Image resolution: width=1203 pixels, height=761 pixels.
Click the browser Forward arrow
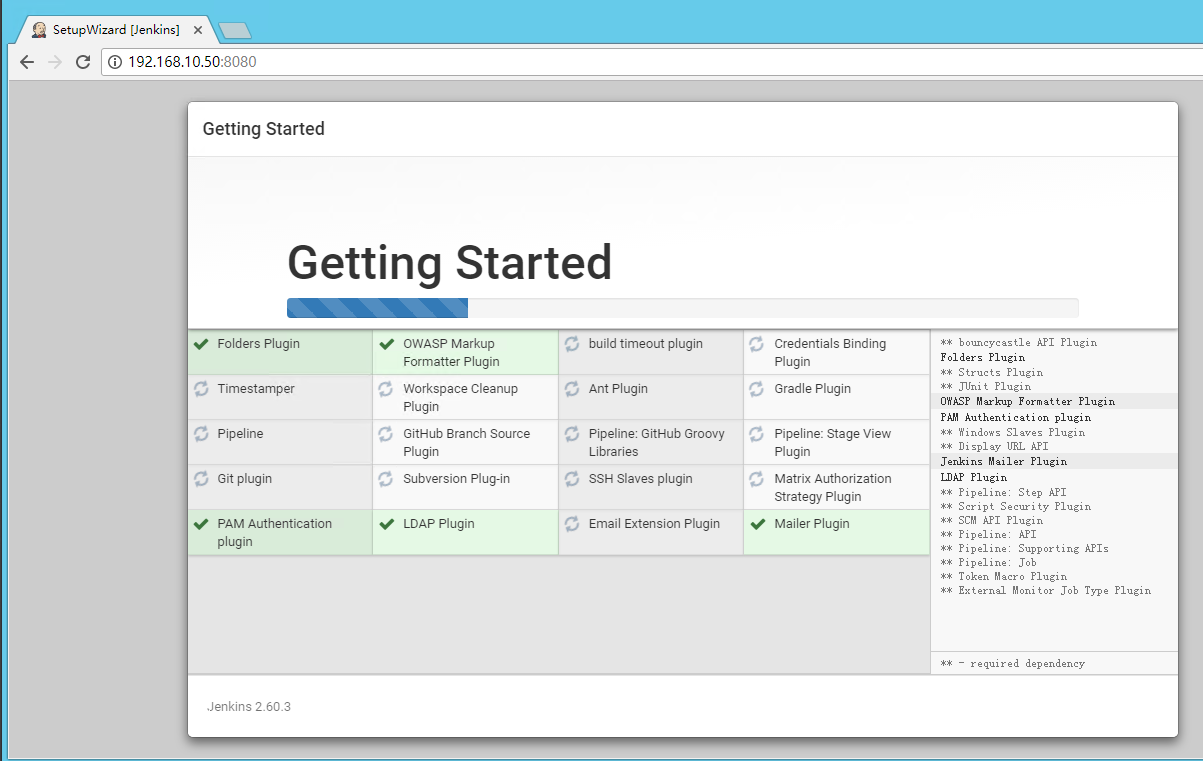tap(55, 62)
